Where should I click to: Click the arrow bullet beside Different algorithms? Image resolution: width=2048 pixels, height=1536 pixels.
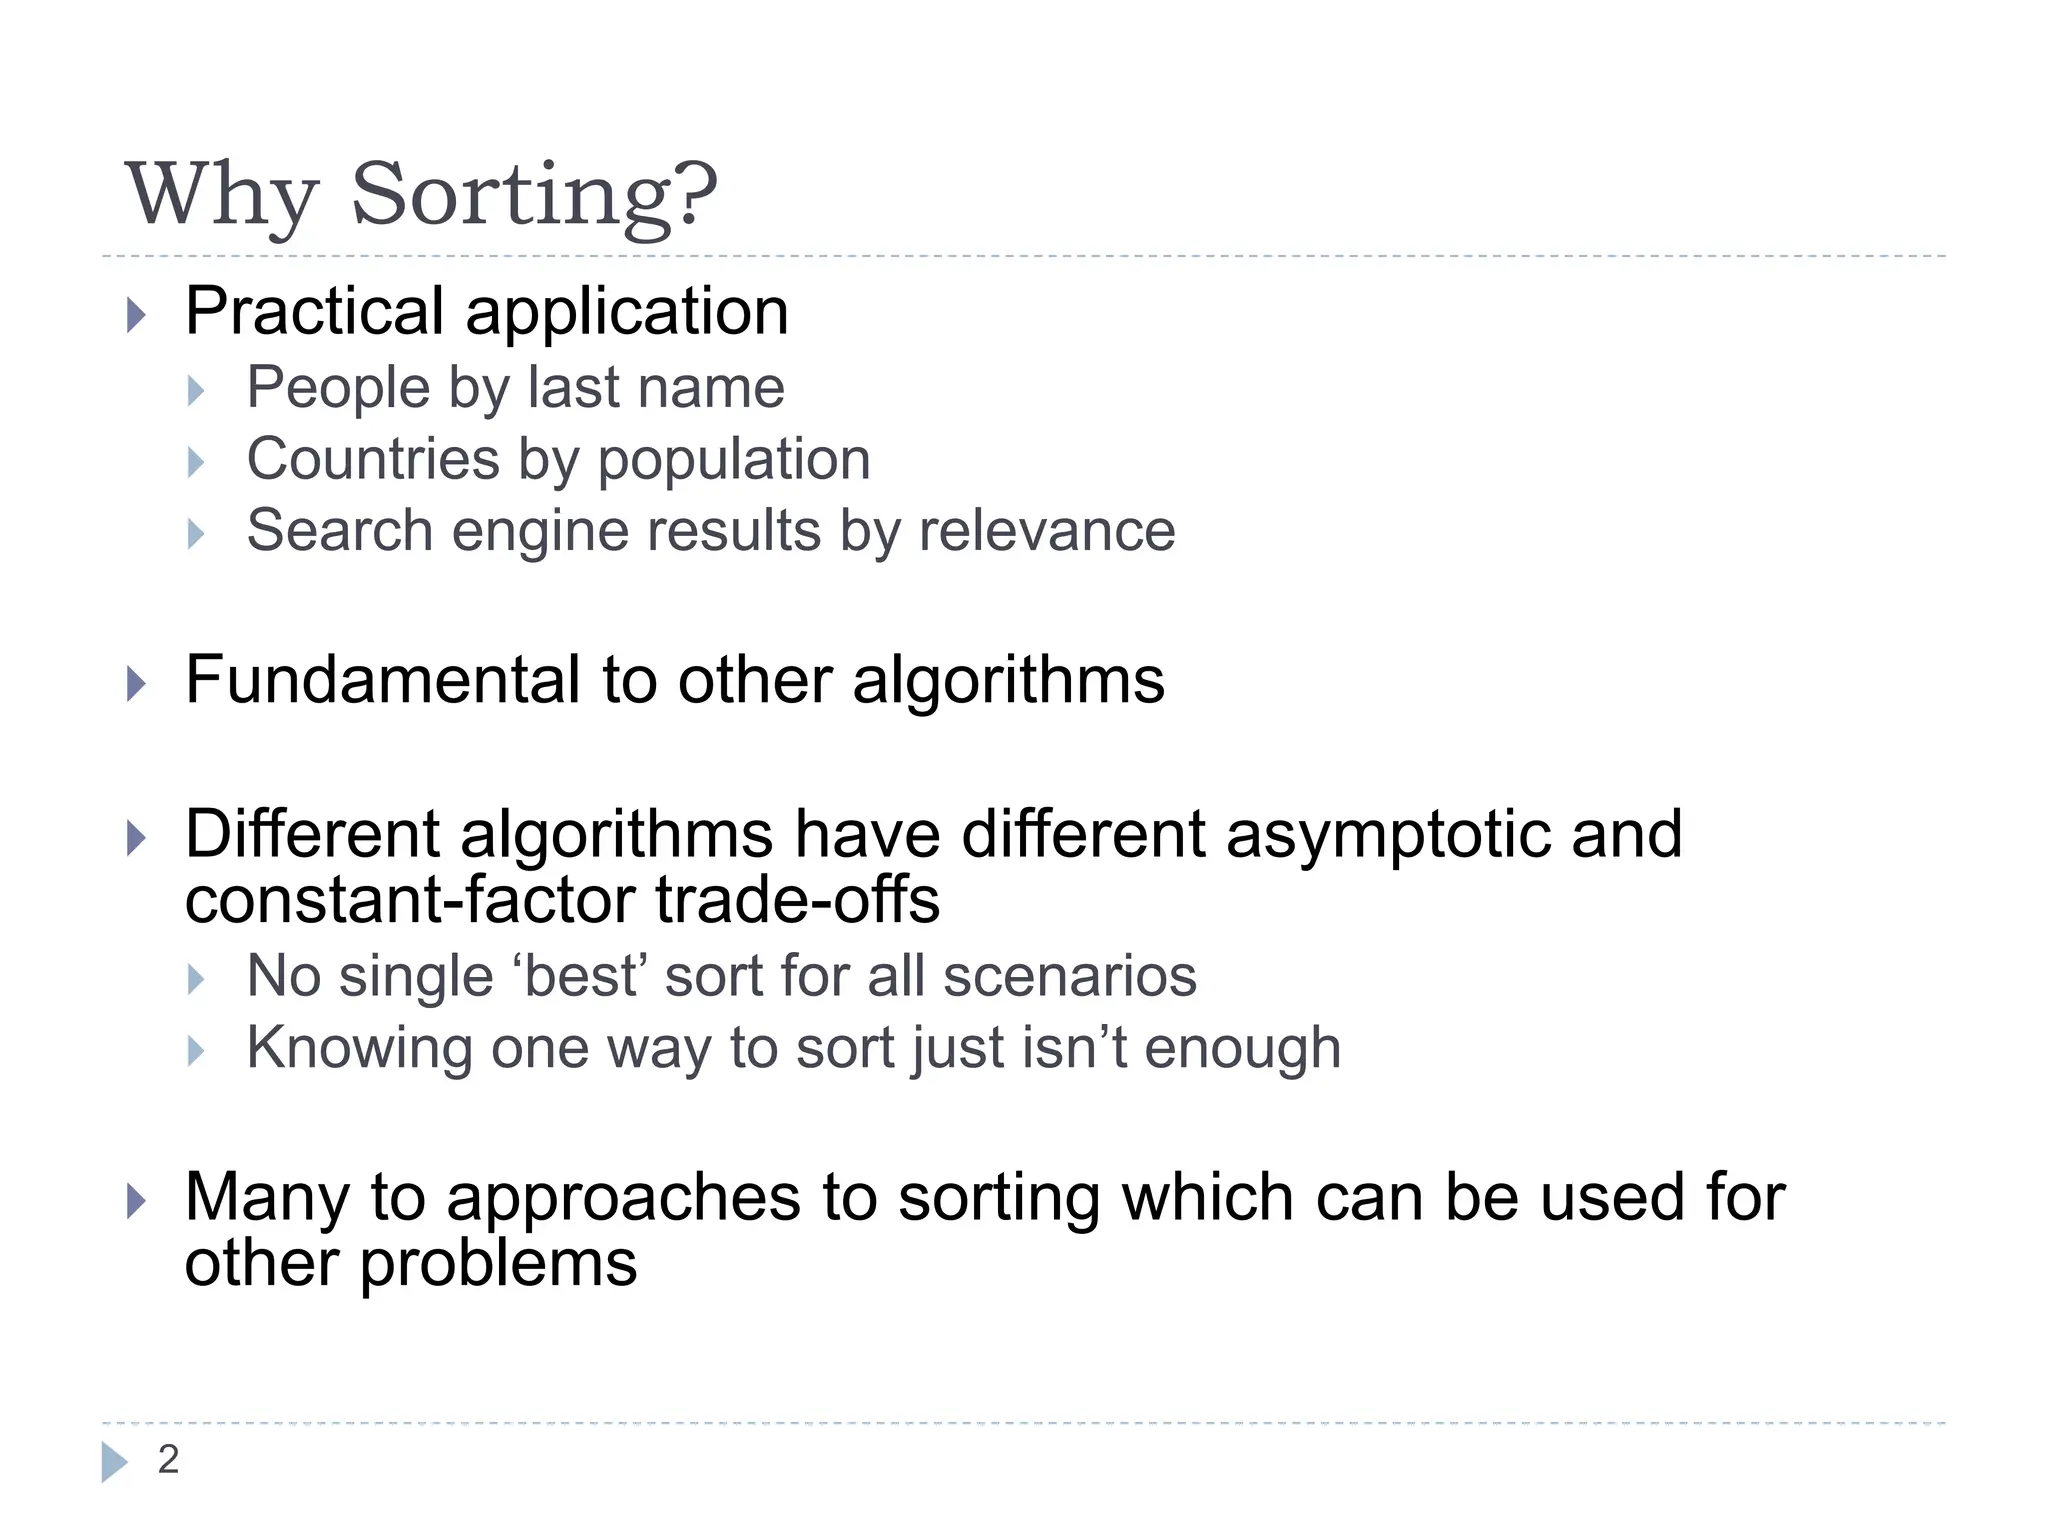tap(137, 838)
